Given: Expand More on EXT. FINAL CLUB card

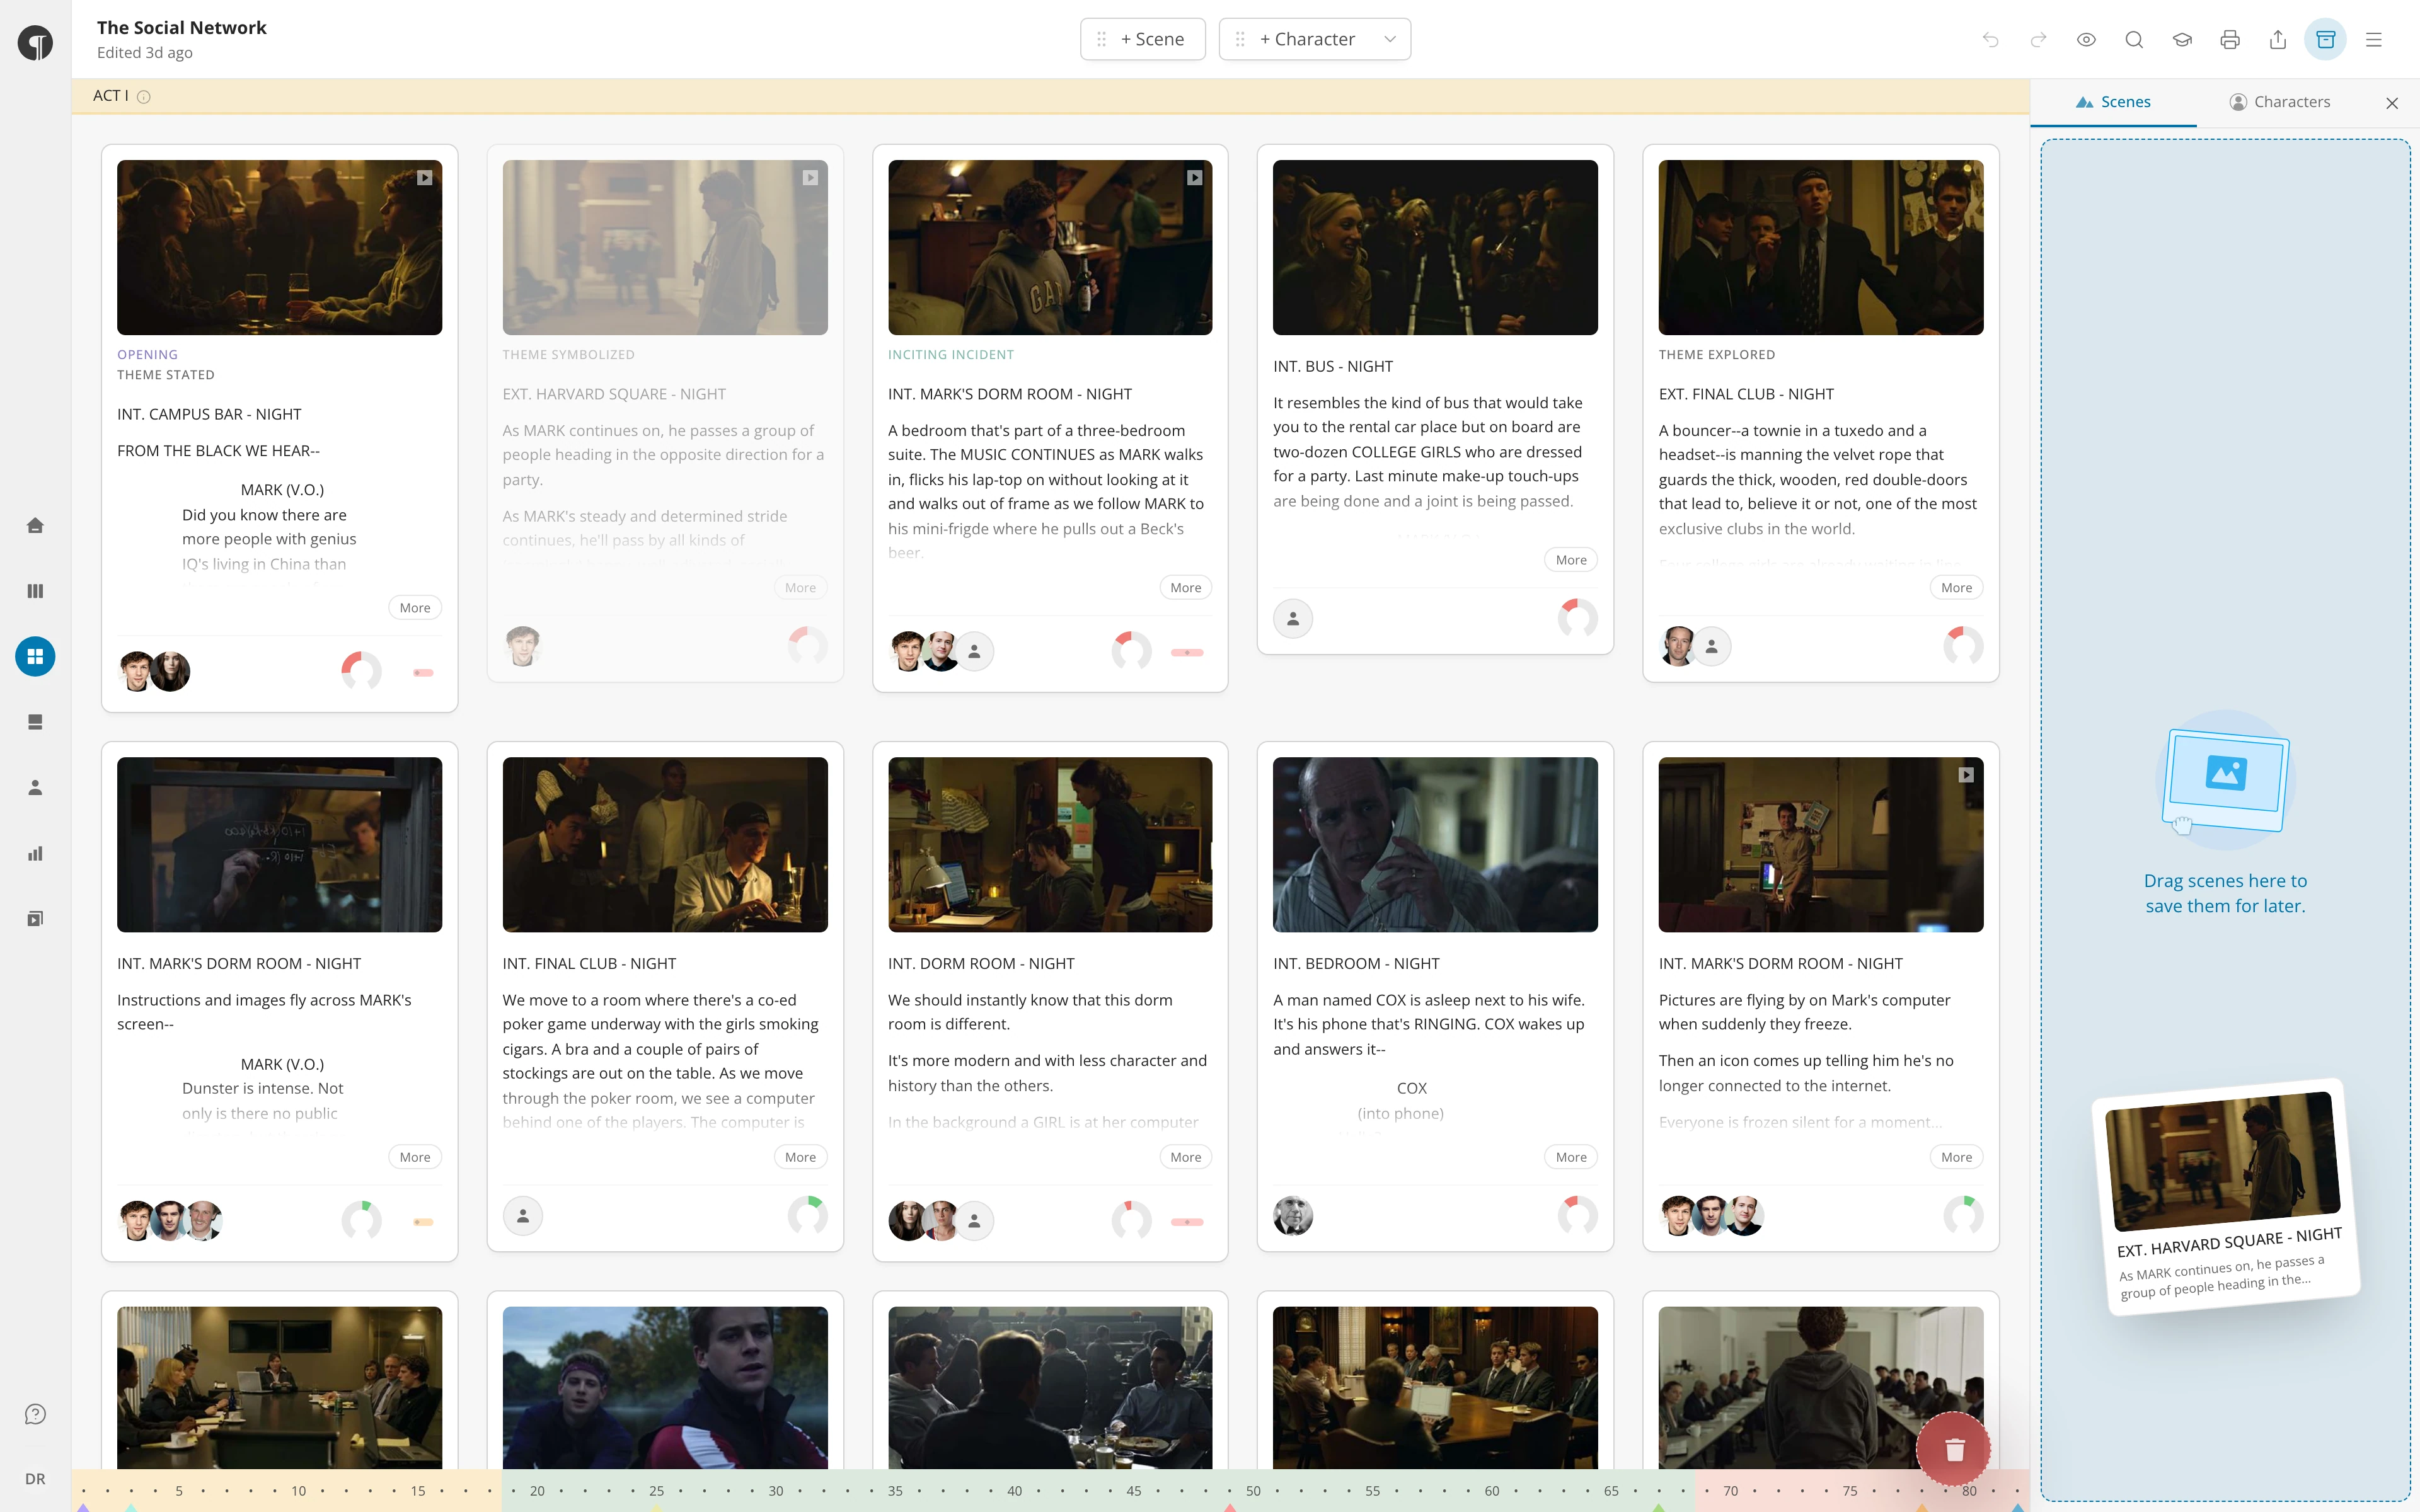Looking at the screenshot, I should click(x=1956, y=588).
